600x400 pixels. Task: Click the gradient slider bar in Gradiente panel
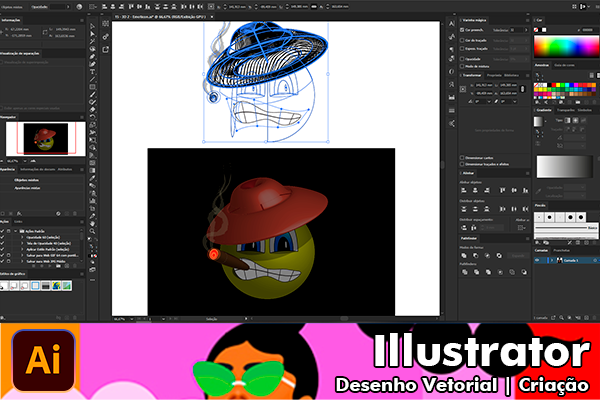pyautogui.click(x=564, y=167)
